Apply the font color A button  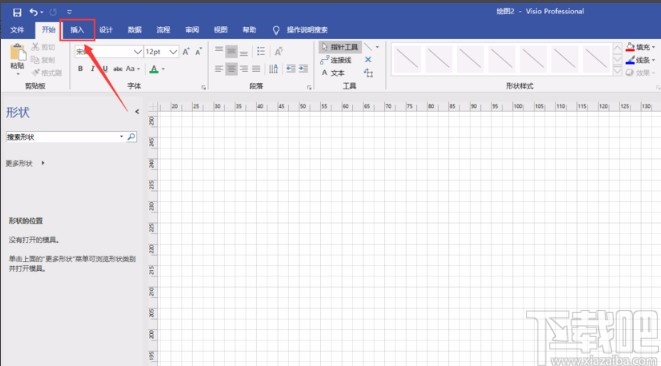coord(154,69)
